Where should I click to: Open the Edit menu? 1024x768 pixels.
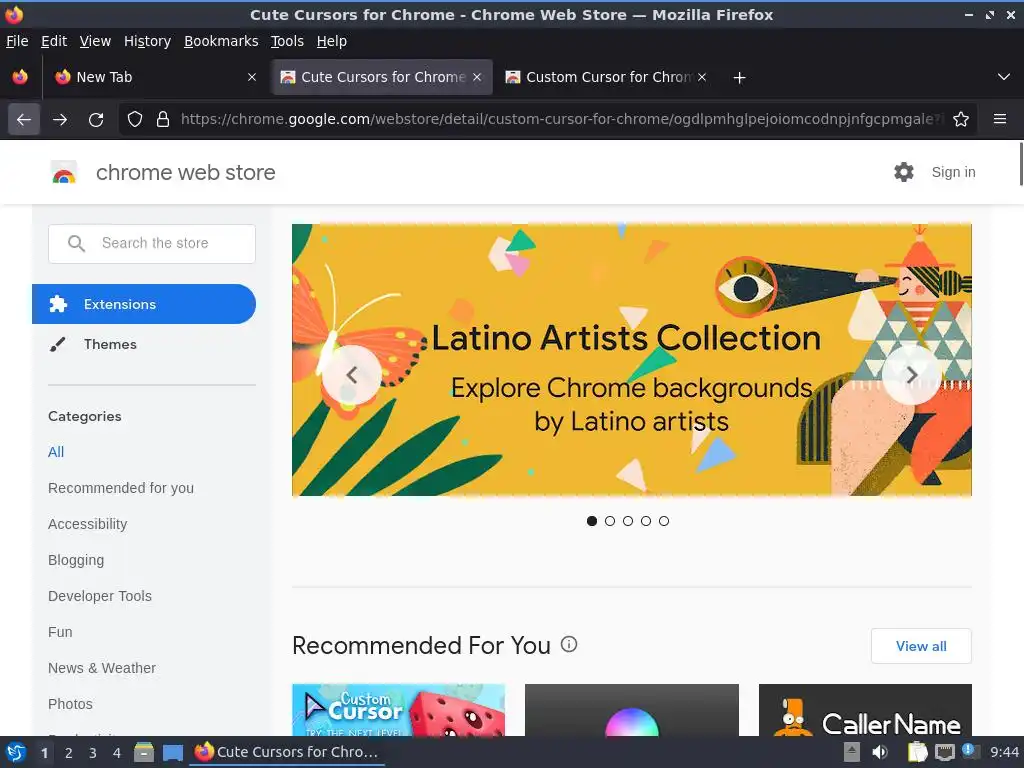point(54,41)
